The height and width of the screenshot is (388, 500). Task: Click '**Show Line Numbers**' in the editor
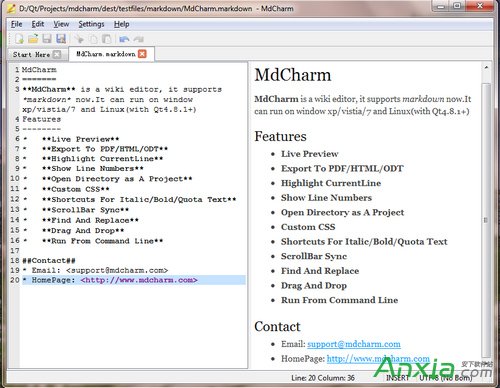click(x=93, y=169)
